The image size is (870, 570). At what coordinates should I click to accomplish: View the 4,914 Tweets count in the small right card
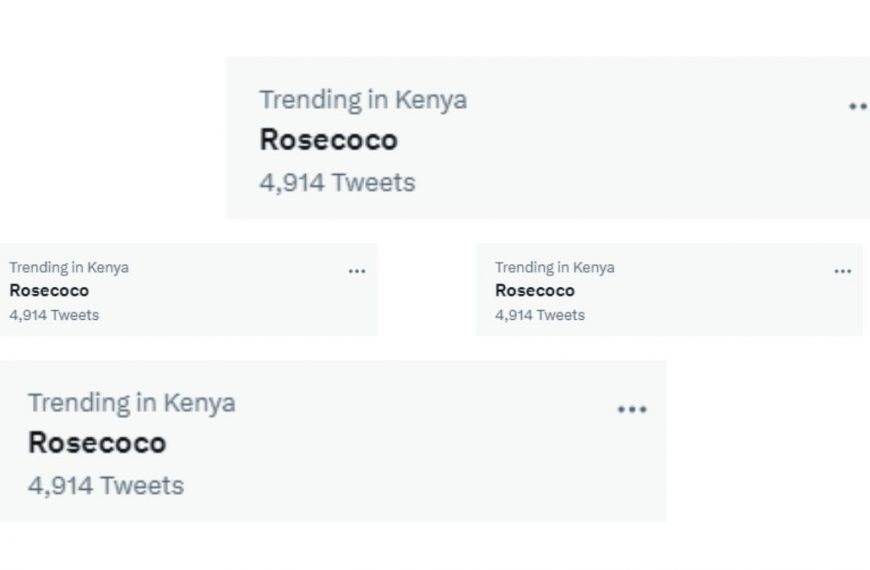pos(540,315)
